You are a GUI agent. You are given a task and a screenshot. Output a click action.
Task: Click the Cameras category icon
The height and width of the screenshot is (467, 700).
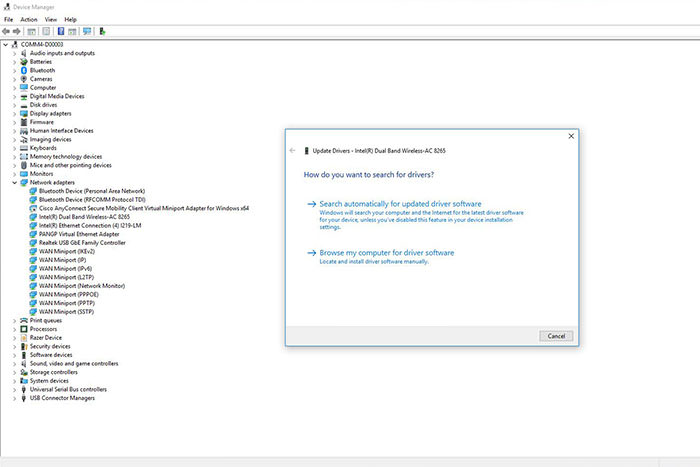tap(24, 79)
